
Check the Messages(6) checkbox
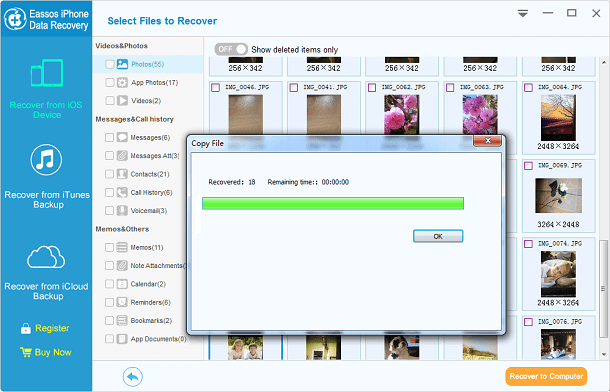coord(110,137)
